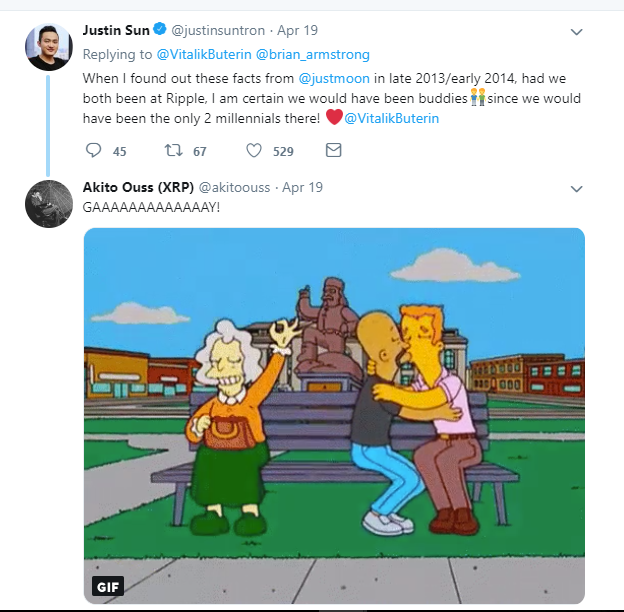
Task: Expand Akito Ouss tweet options chevron
Action: [x=576, y=188]
